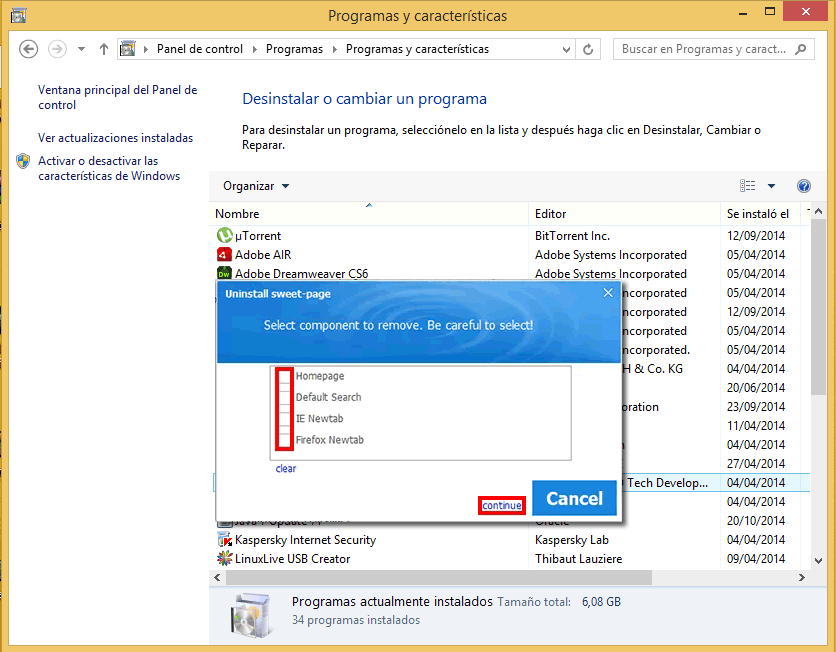This screenshot has height=652, width=836.
Task: Click the Adobe AIR program icon
Action: coord(224,254)
